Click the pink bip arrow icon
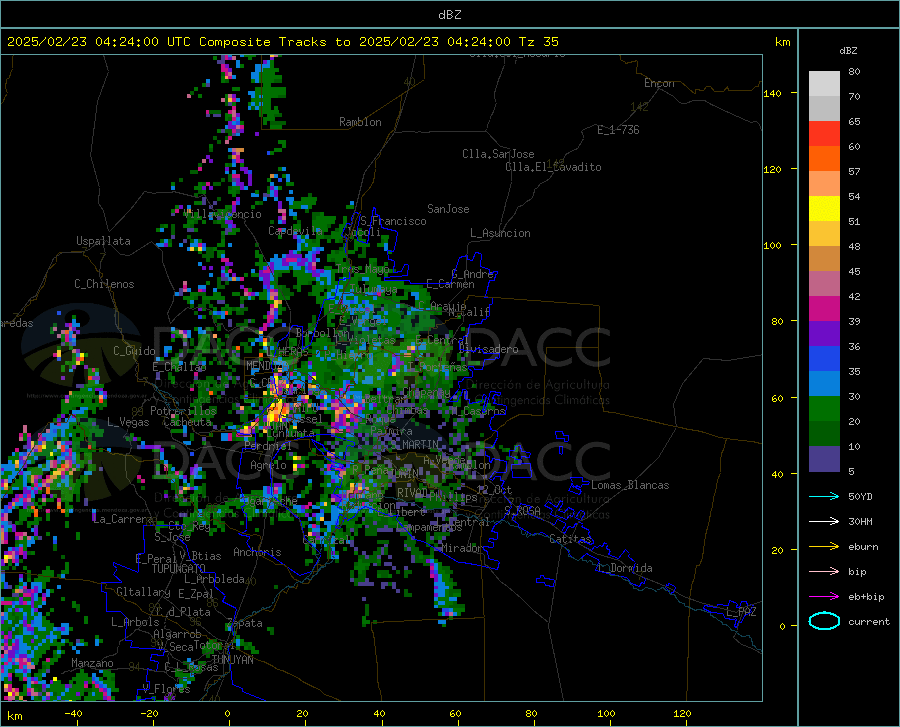 (x=824, y=571)
